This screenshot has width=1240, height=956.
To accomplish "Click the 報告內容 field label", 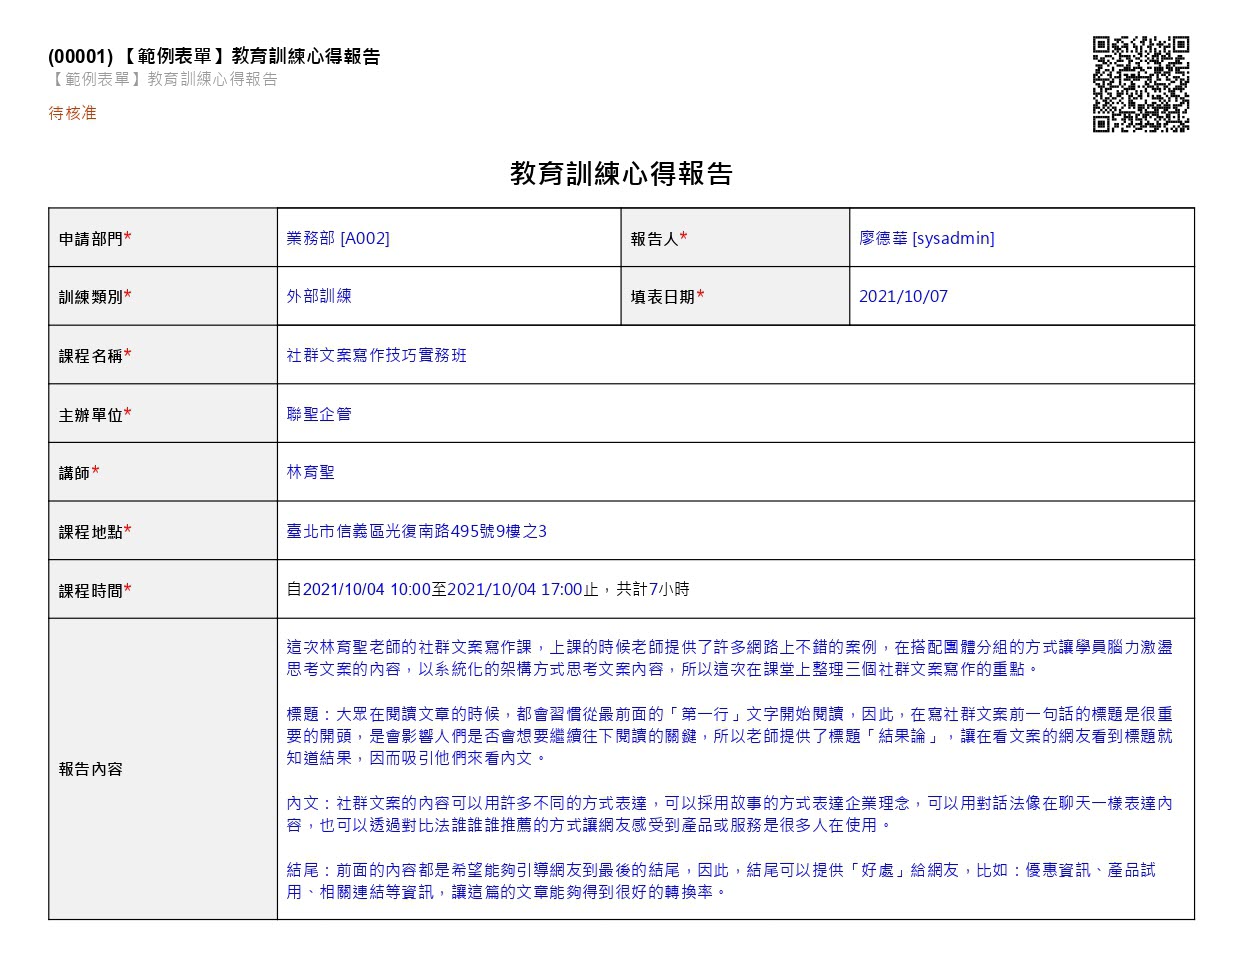I will [91, 769].
